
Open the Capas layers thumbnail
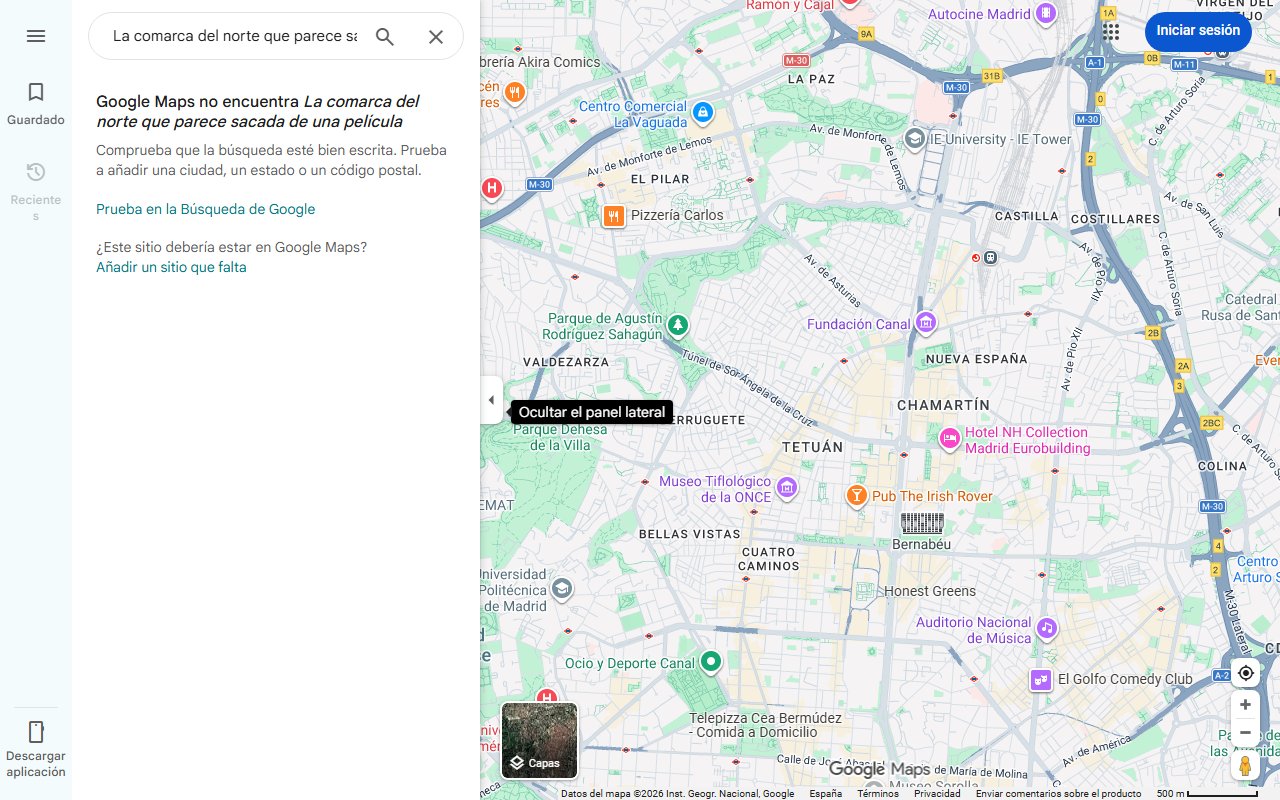pos(539,740)
